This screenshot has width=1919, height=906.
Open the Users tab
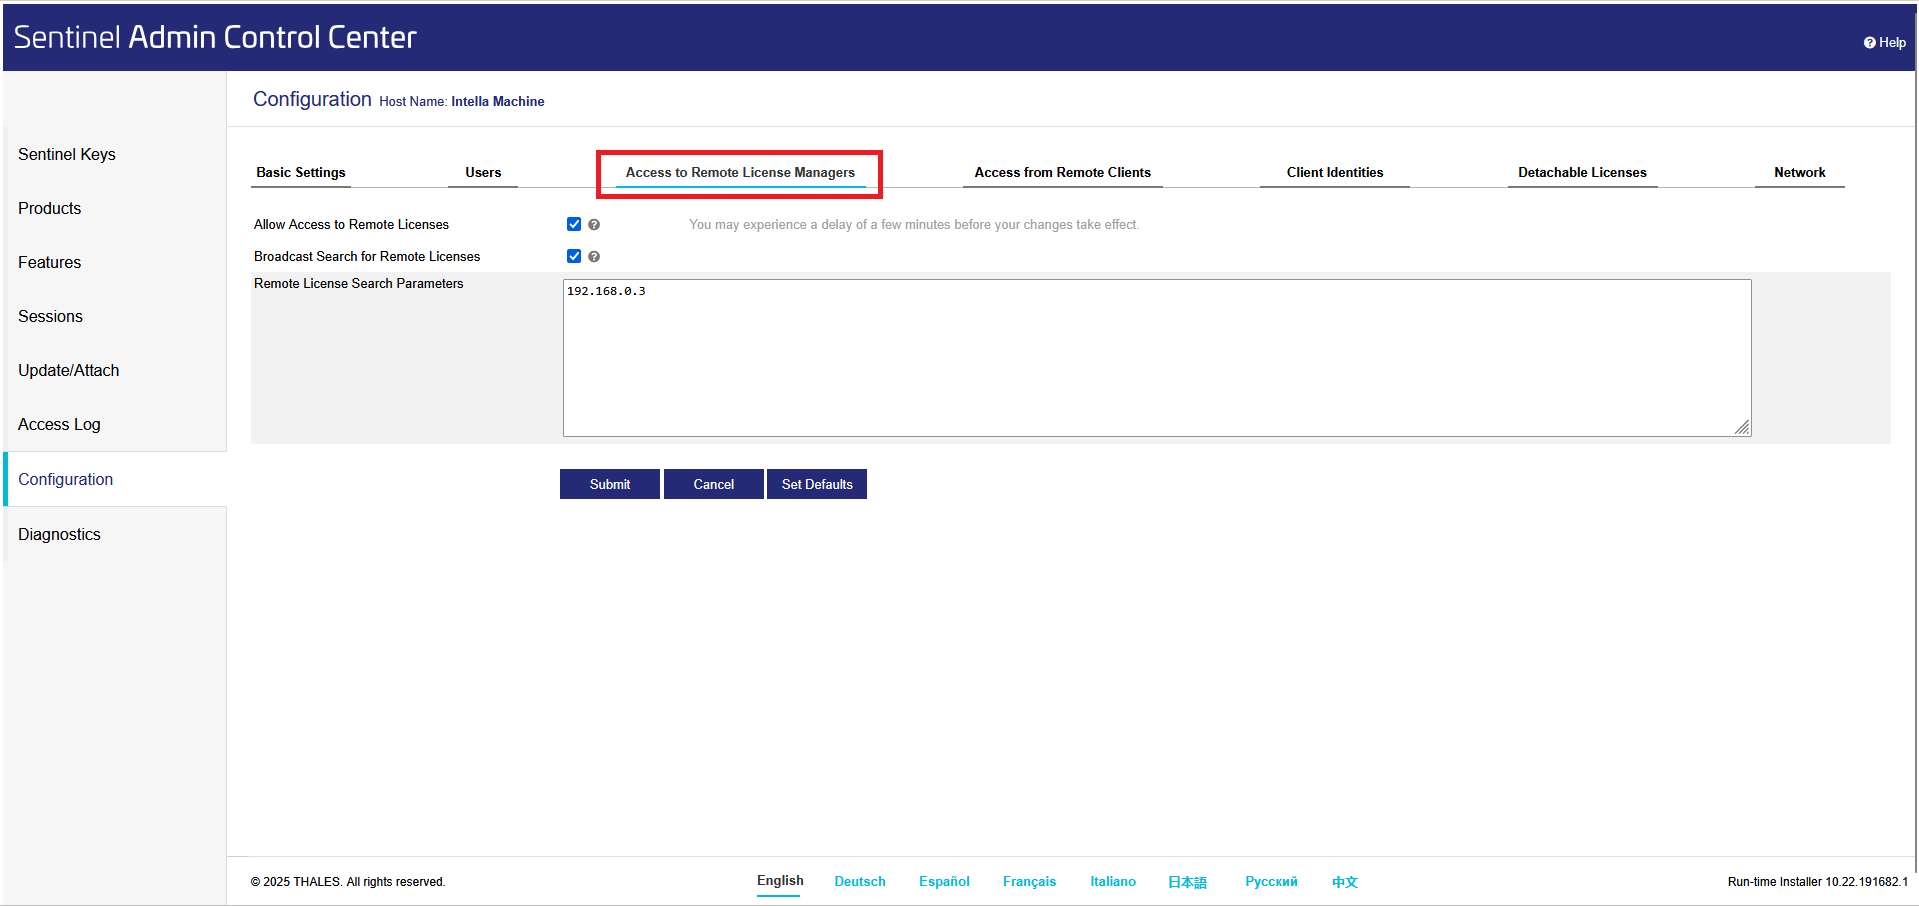click(x=483, y=172)
